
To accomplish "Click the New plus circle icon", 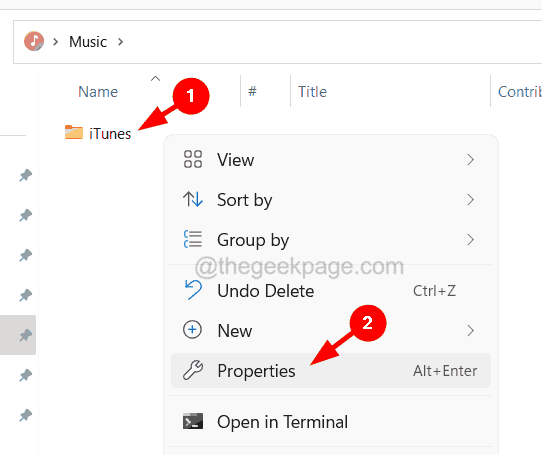I will pyautogui.click(x=192, y=330).
